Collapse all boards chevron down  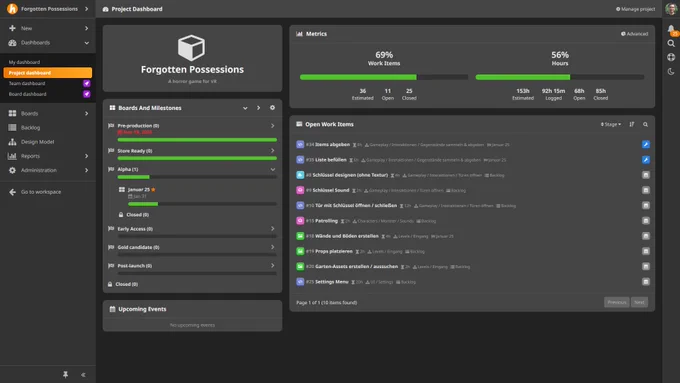click(245, 108)
